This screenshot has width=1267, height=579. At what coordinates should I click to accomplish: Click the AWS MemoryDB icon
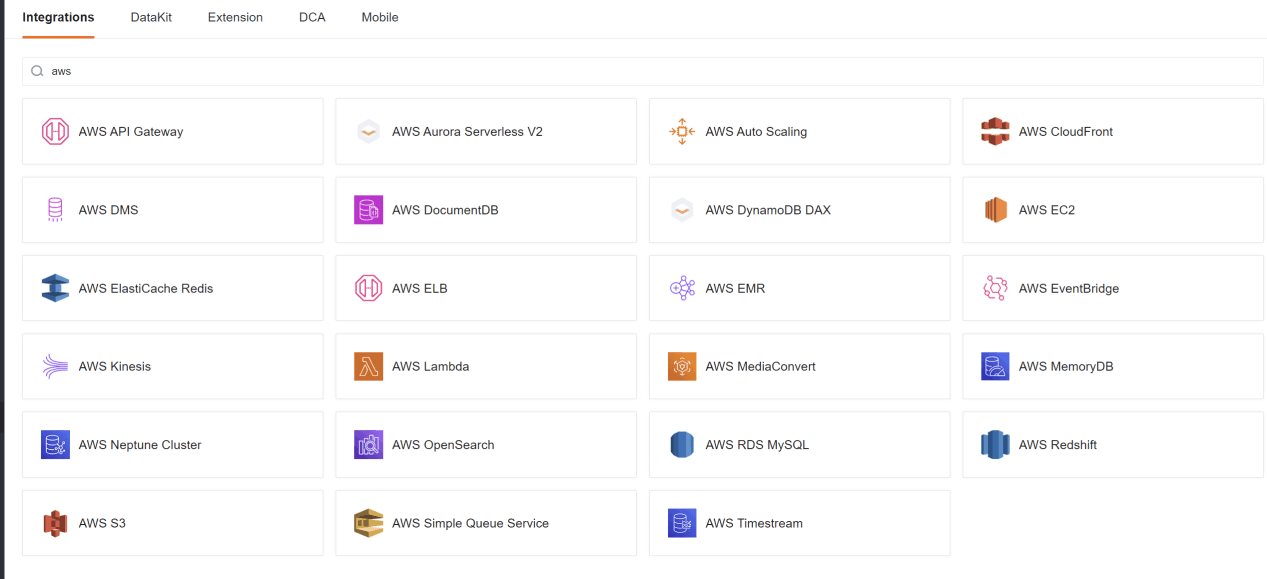(995, 366)
